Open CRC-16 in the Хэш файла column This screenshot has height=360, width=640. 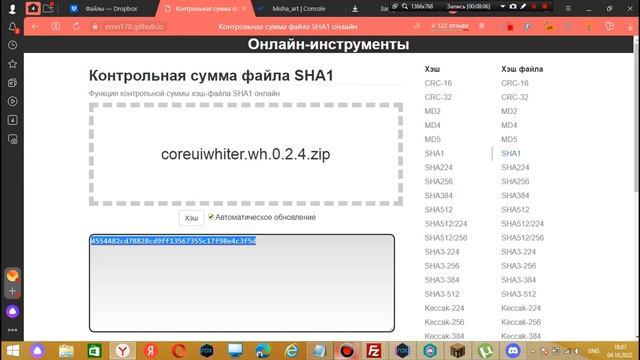pos(515,83)
